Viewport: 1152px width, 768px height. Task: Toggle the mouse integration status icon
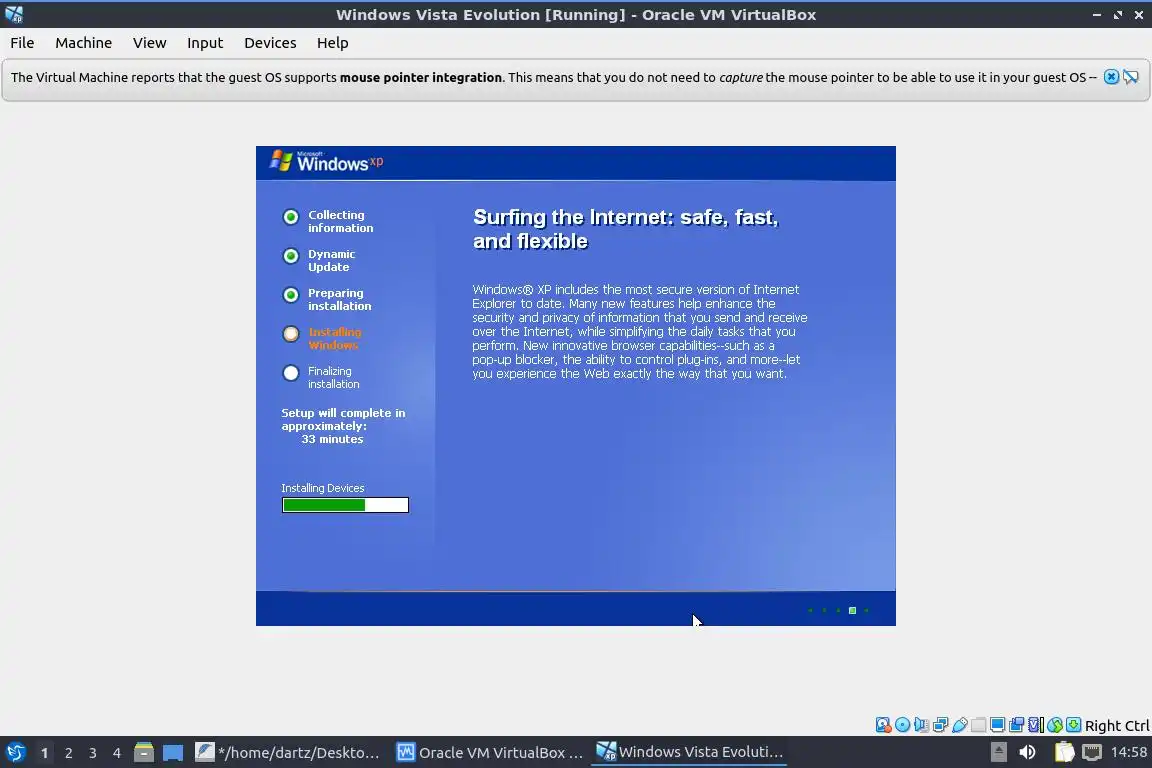(1055, 725)
